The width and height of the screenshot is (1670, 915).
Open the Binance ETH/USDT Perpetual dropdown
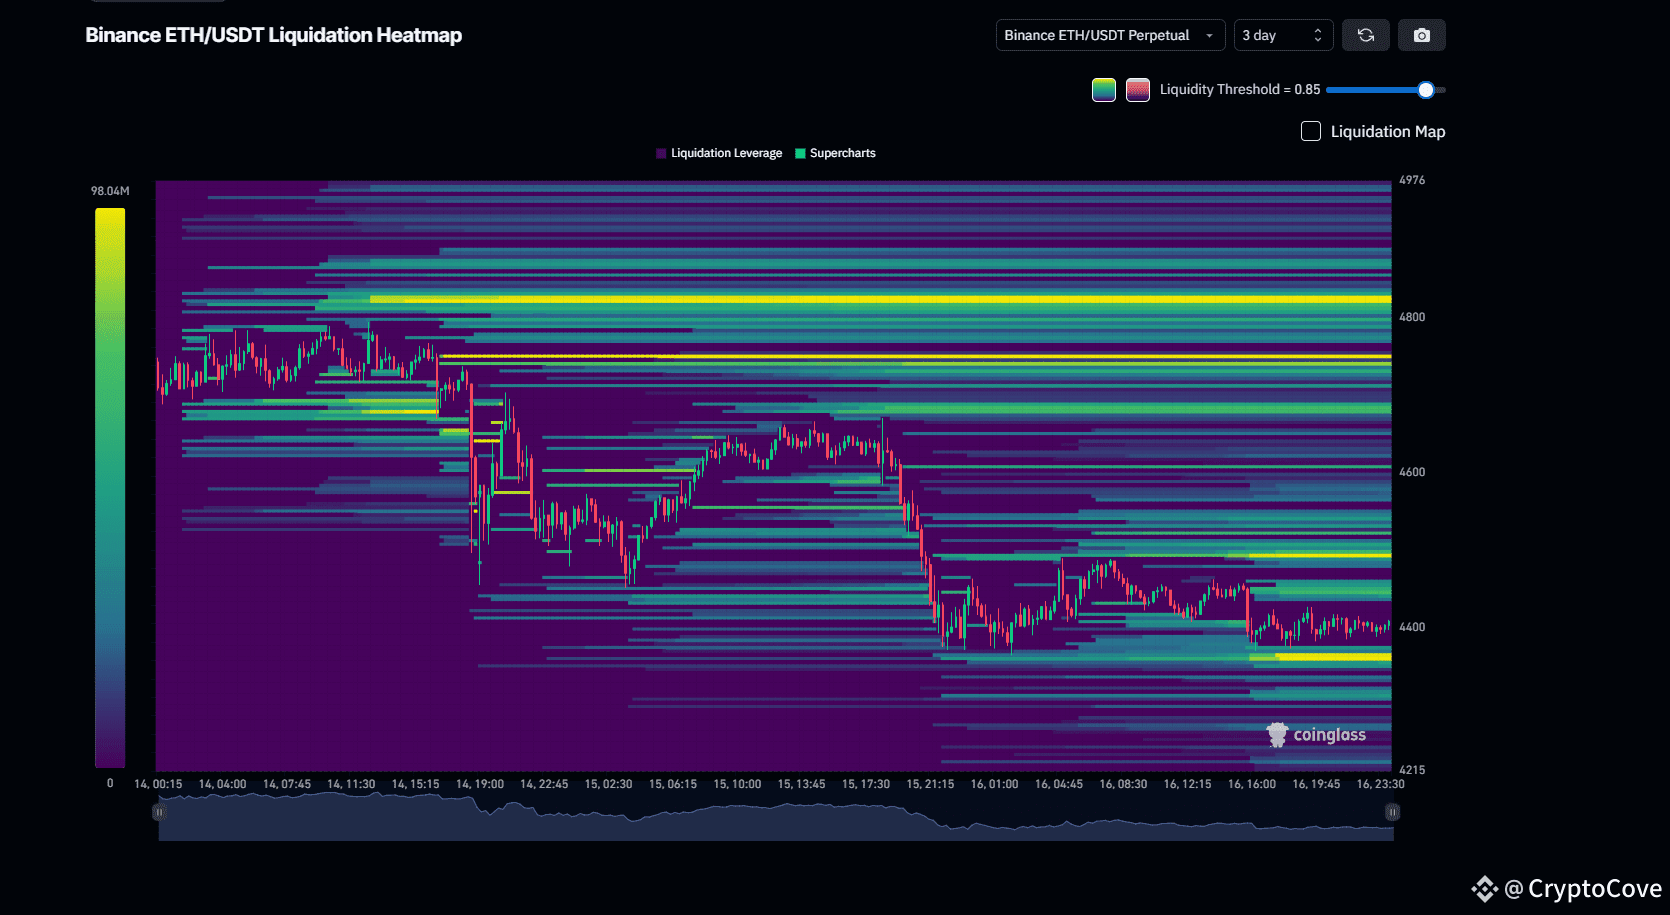tap(1110, 35)
